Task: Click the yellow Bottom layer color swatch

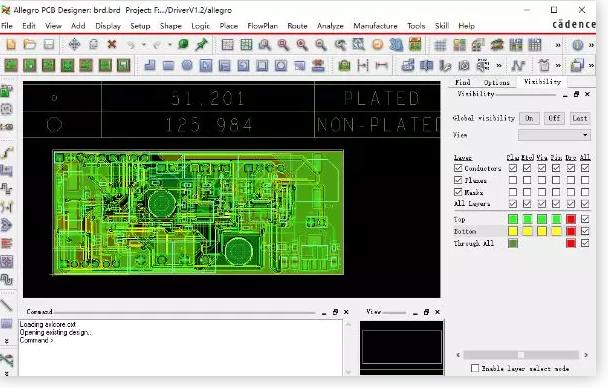Action: (x=513, y=231)
